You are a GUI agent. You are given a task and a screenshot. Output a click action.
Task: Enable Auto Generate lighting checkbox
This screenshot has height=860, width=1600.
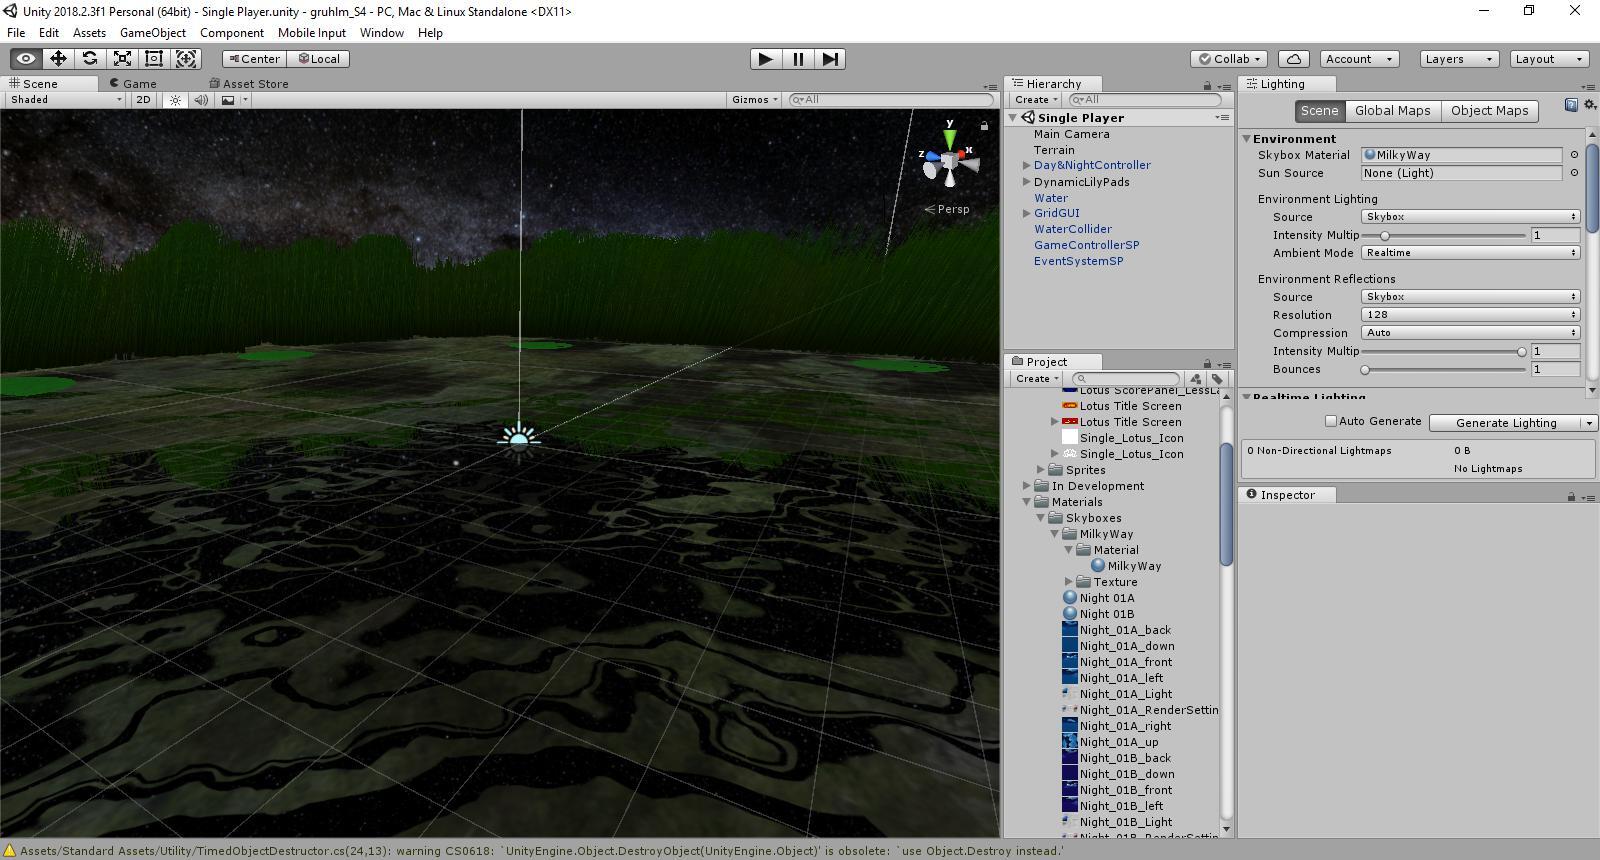click(1331, 421)
